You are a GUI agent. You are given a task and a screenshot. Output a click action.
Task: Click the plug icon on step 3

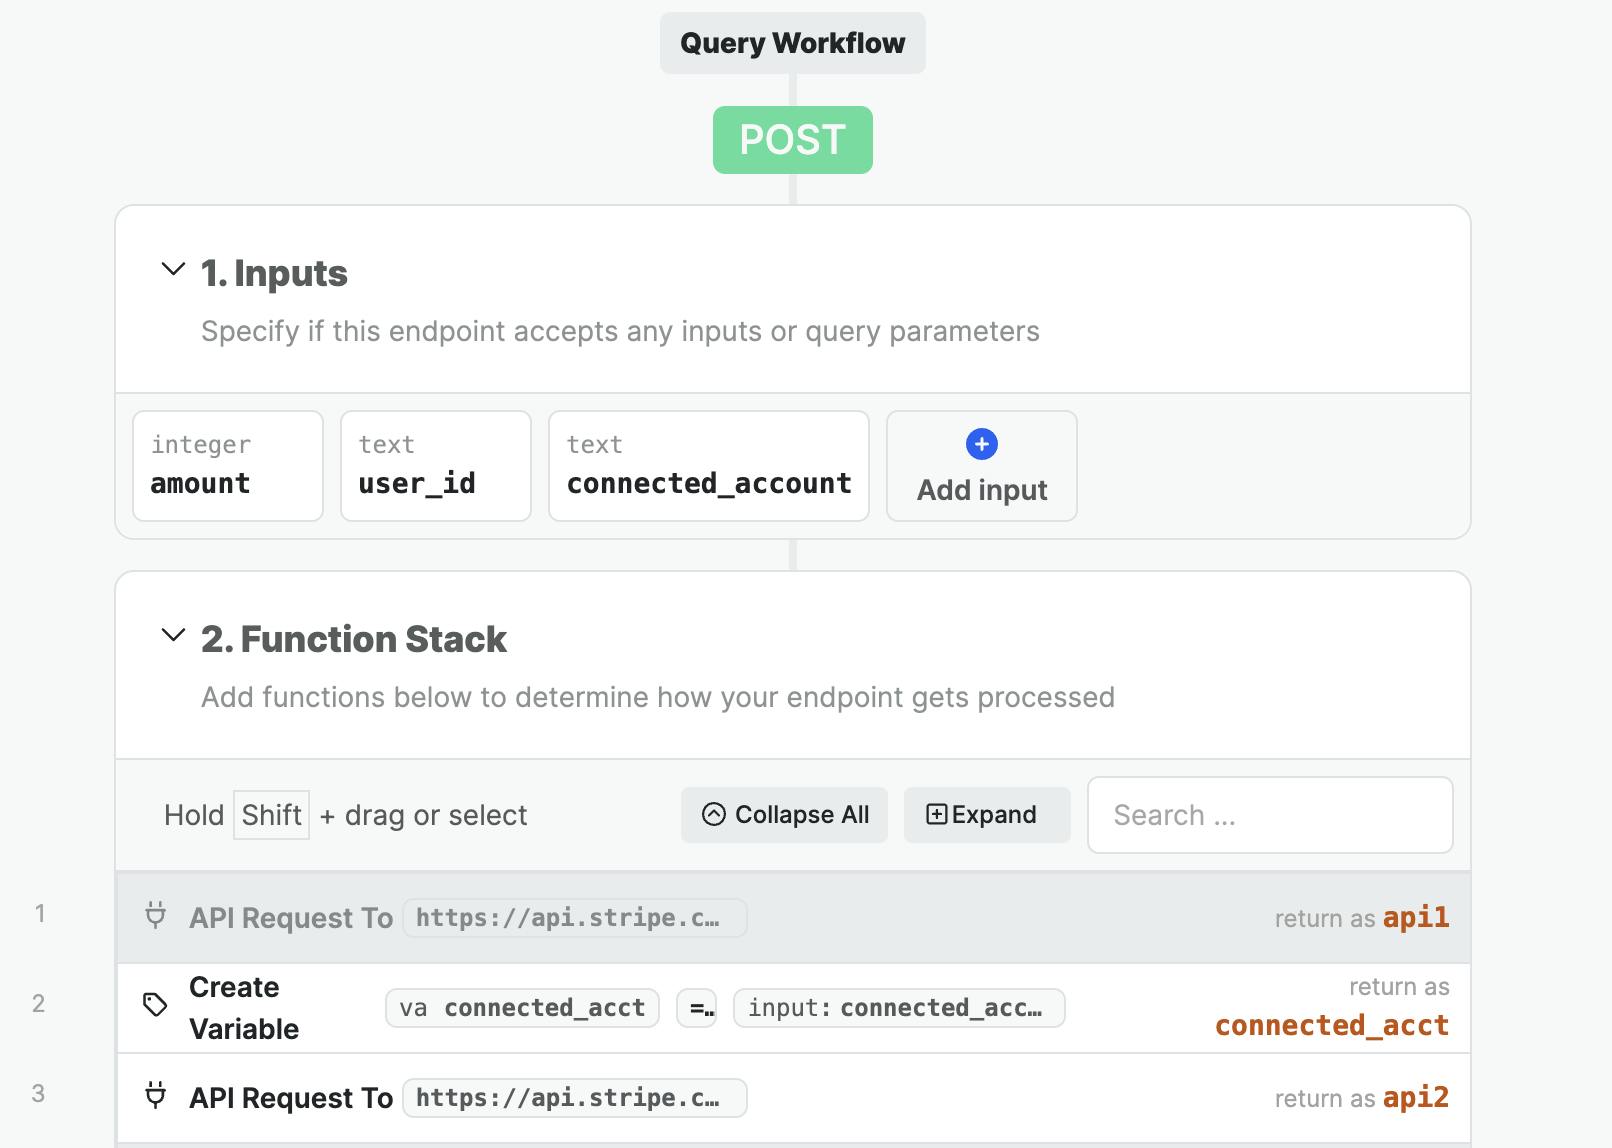point(155,1096)
